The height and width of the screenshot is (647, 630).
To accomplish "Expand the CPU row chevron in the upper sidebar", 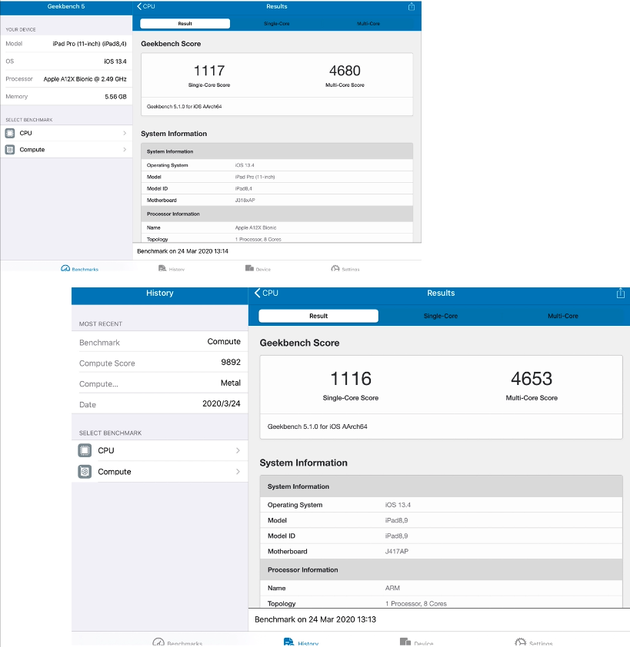I will [x=125, y=133].
